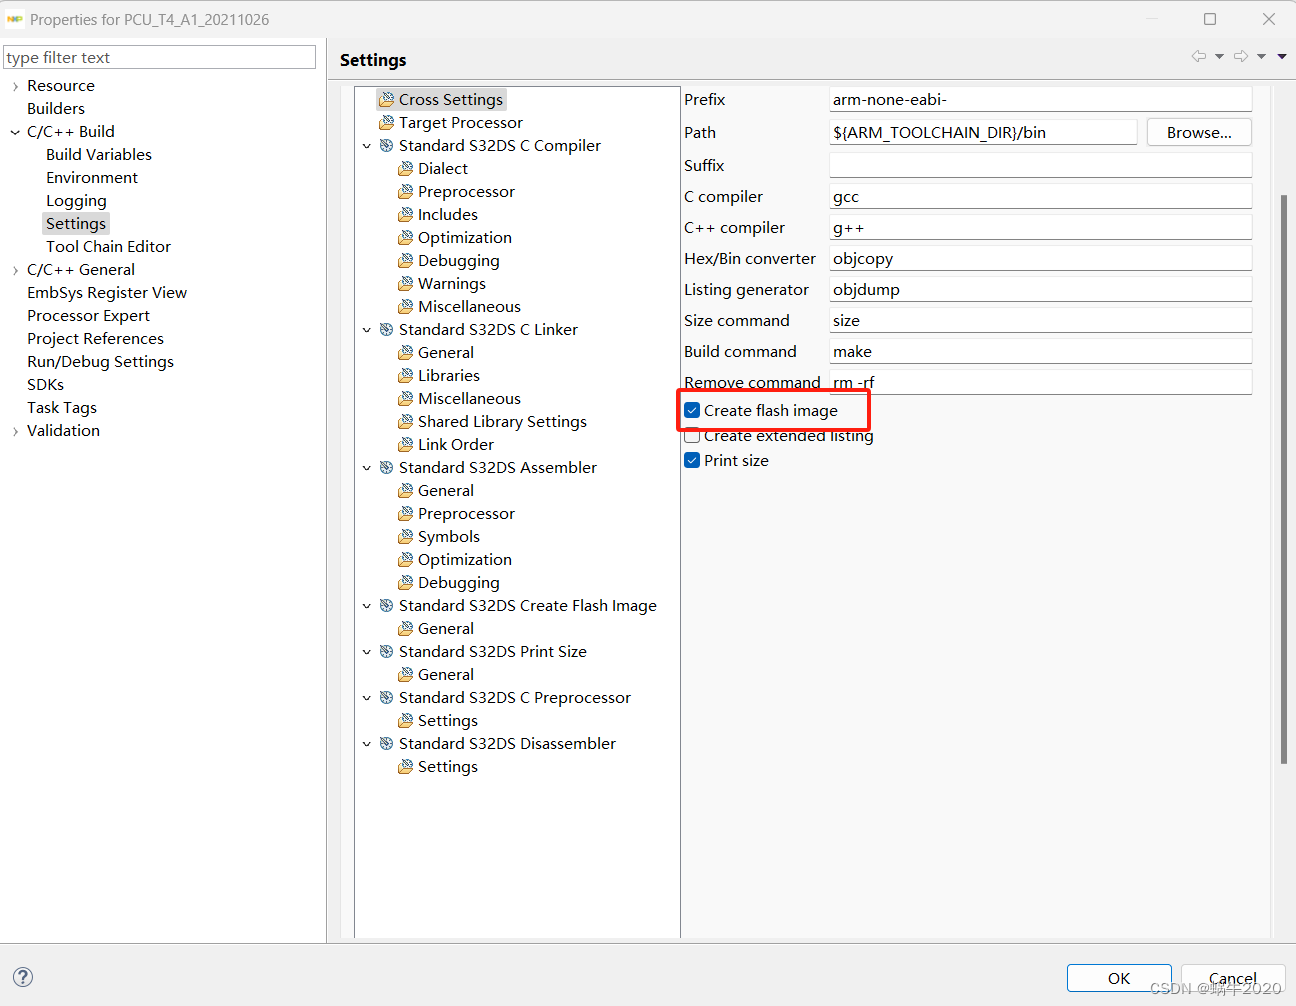Collapse Standard S32DS C Compiler node
This screenshot has width=1296, height=1006.
pyautogui.click(x=367, y=146)
